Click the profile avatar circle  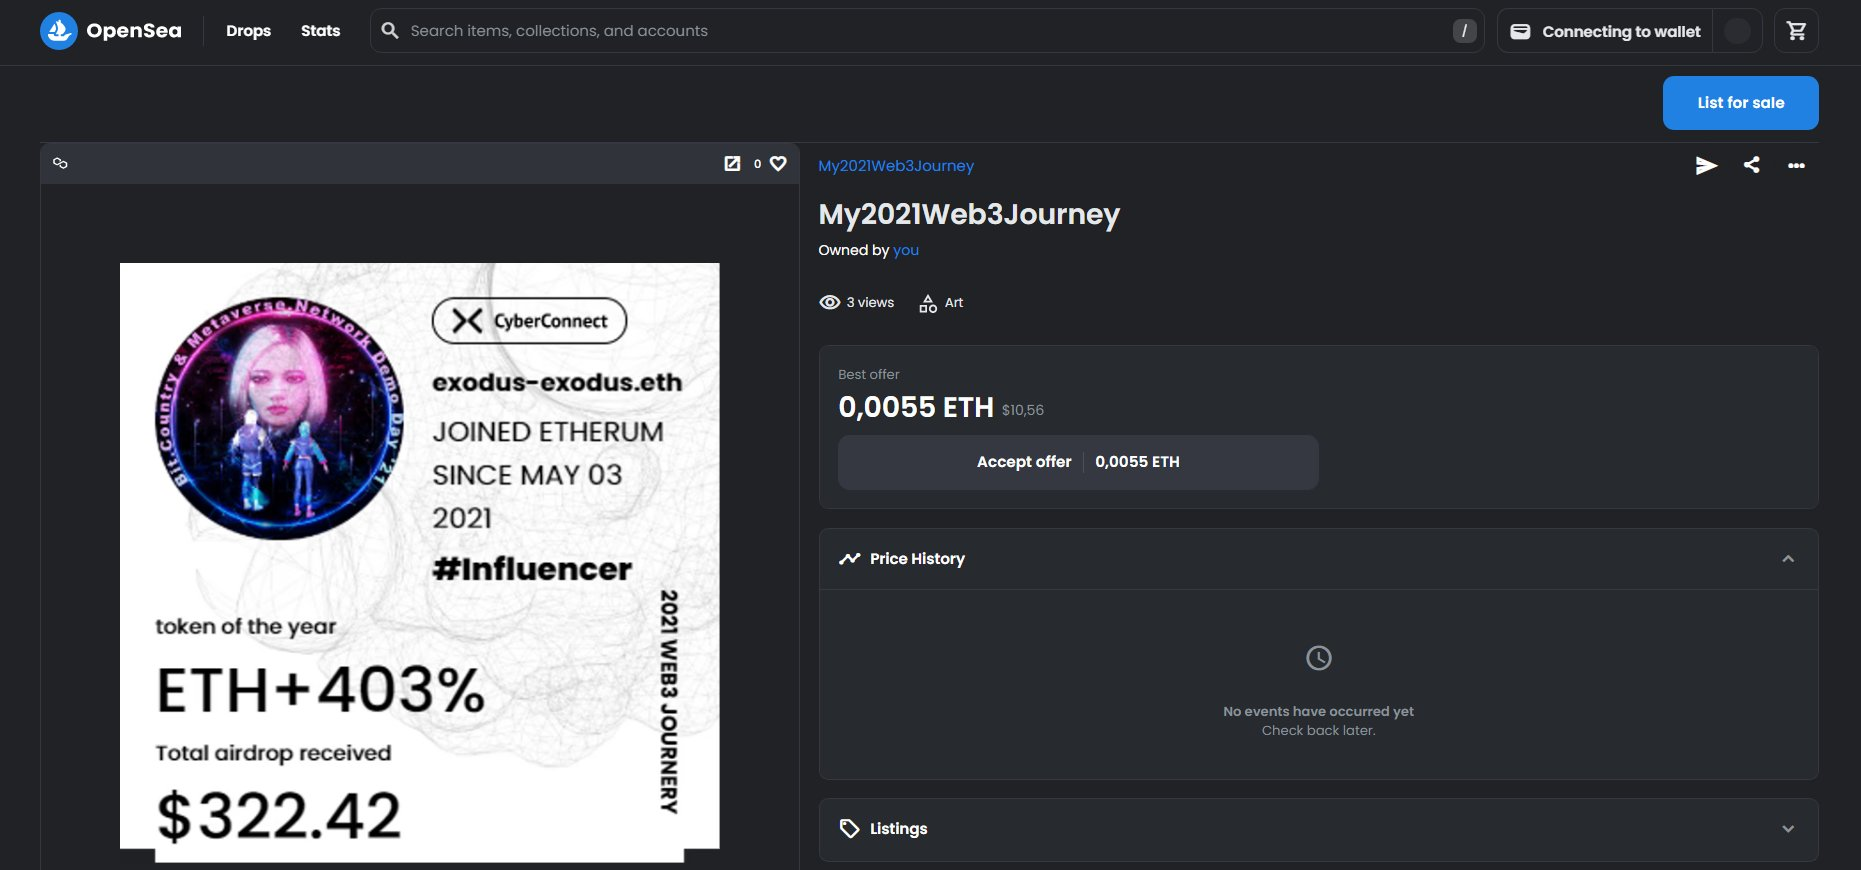click(x=1737, y=31)
